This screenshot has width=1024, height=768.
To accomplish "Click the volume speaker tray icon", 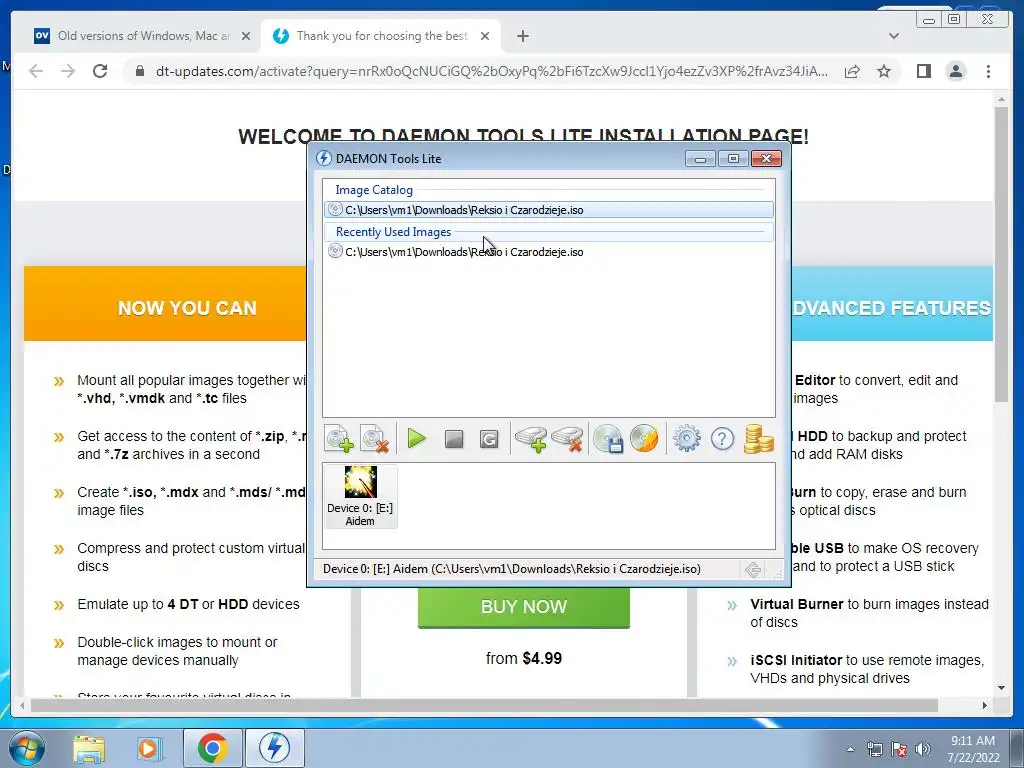I will click(922, 749).
